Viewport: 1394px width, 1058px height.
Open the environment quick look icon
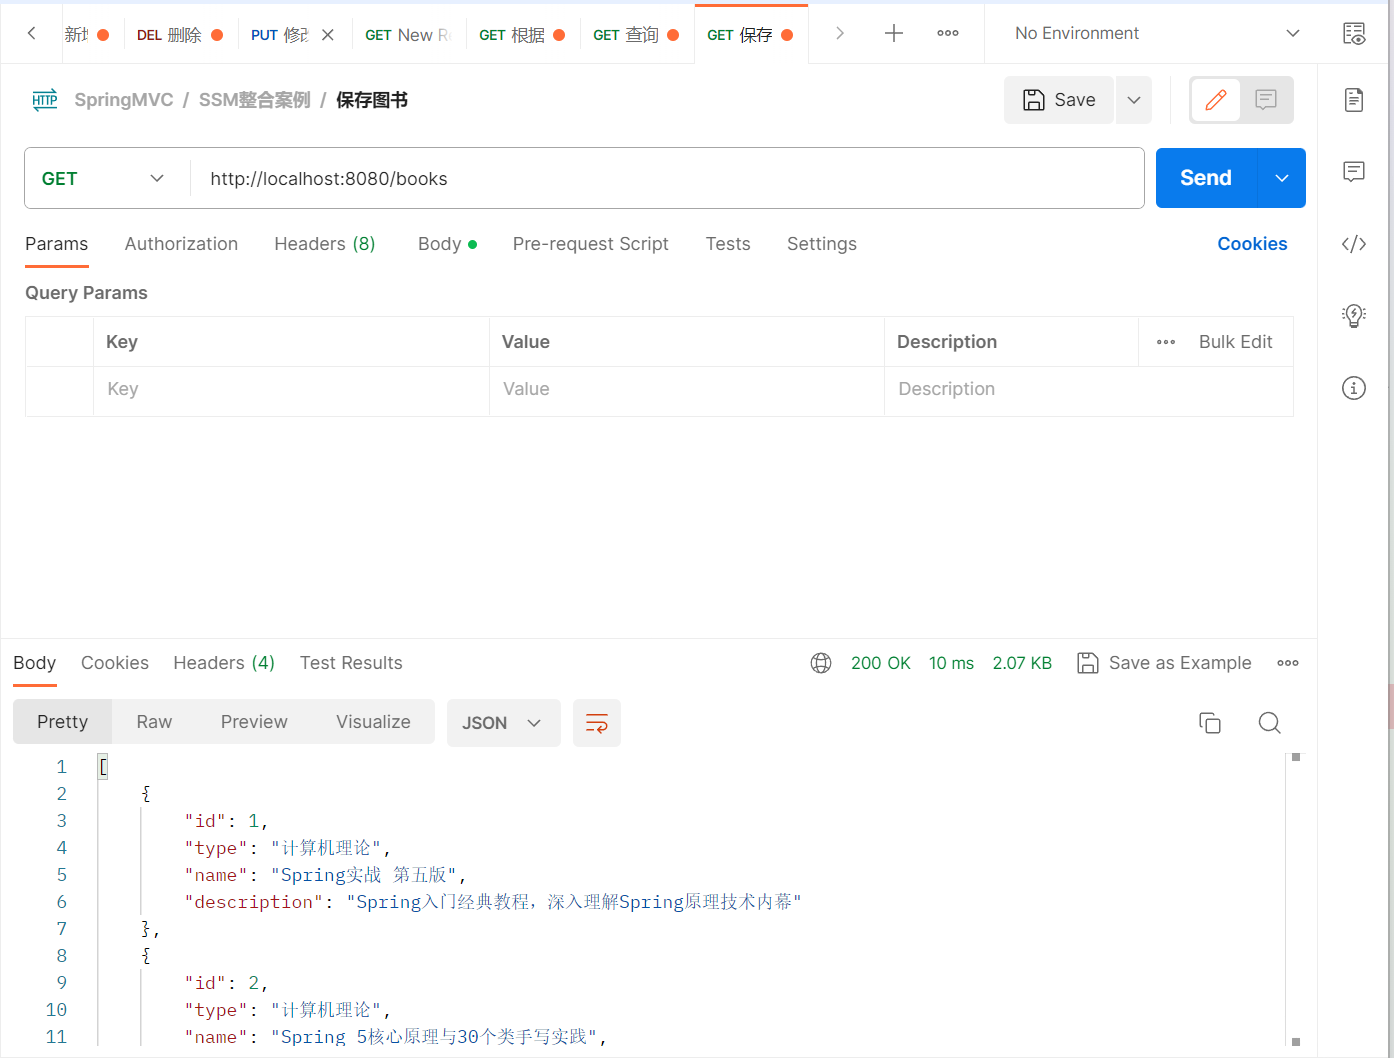pyautogui.click(x=1354, y=34)
